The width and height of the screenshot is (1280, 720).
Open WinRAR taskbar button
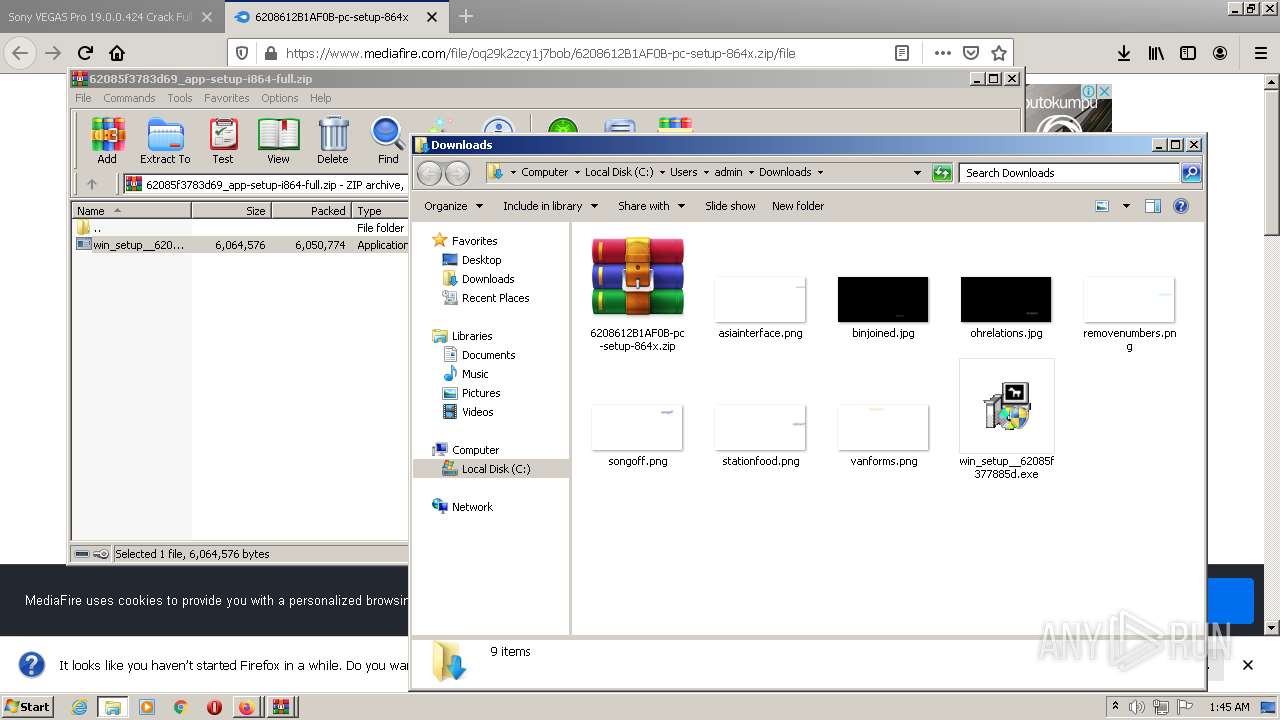pos(280,707)
